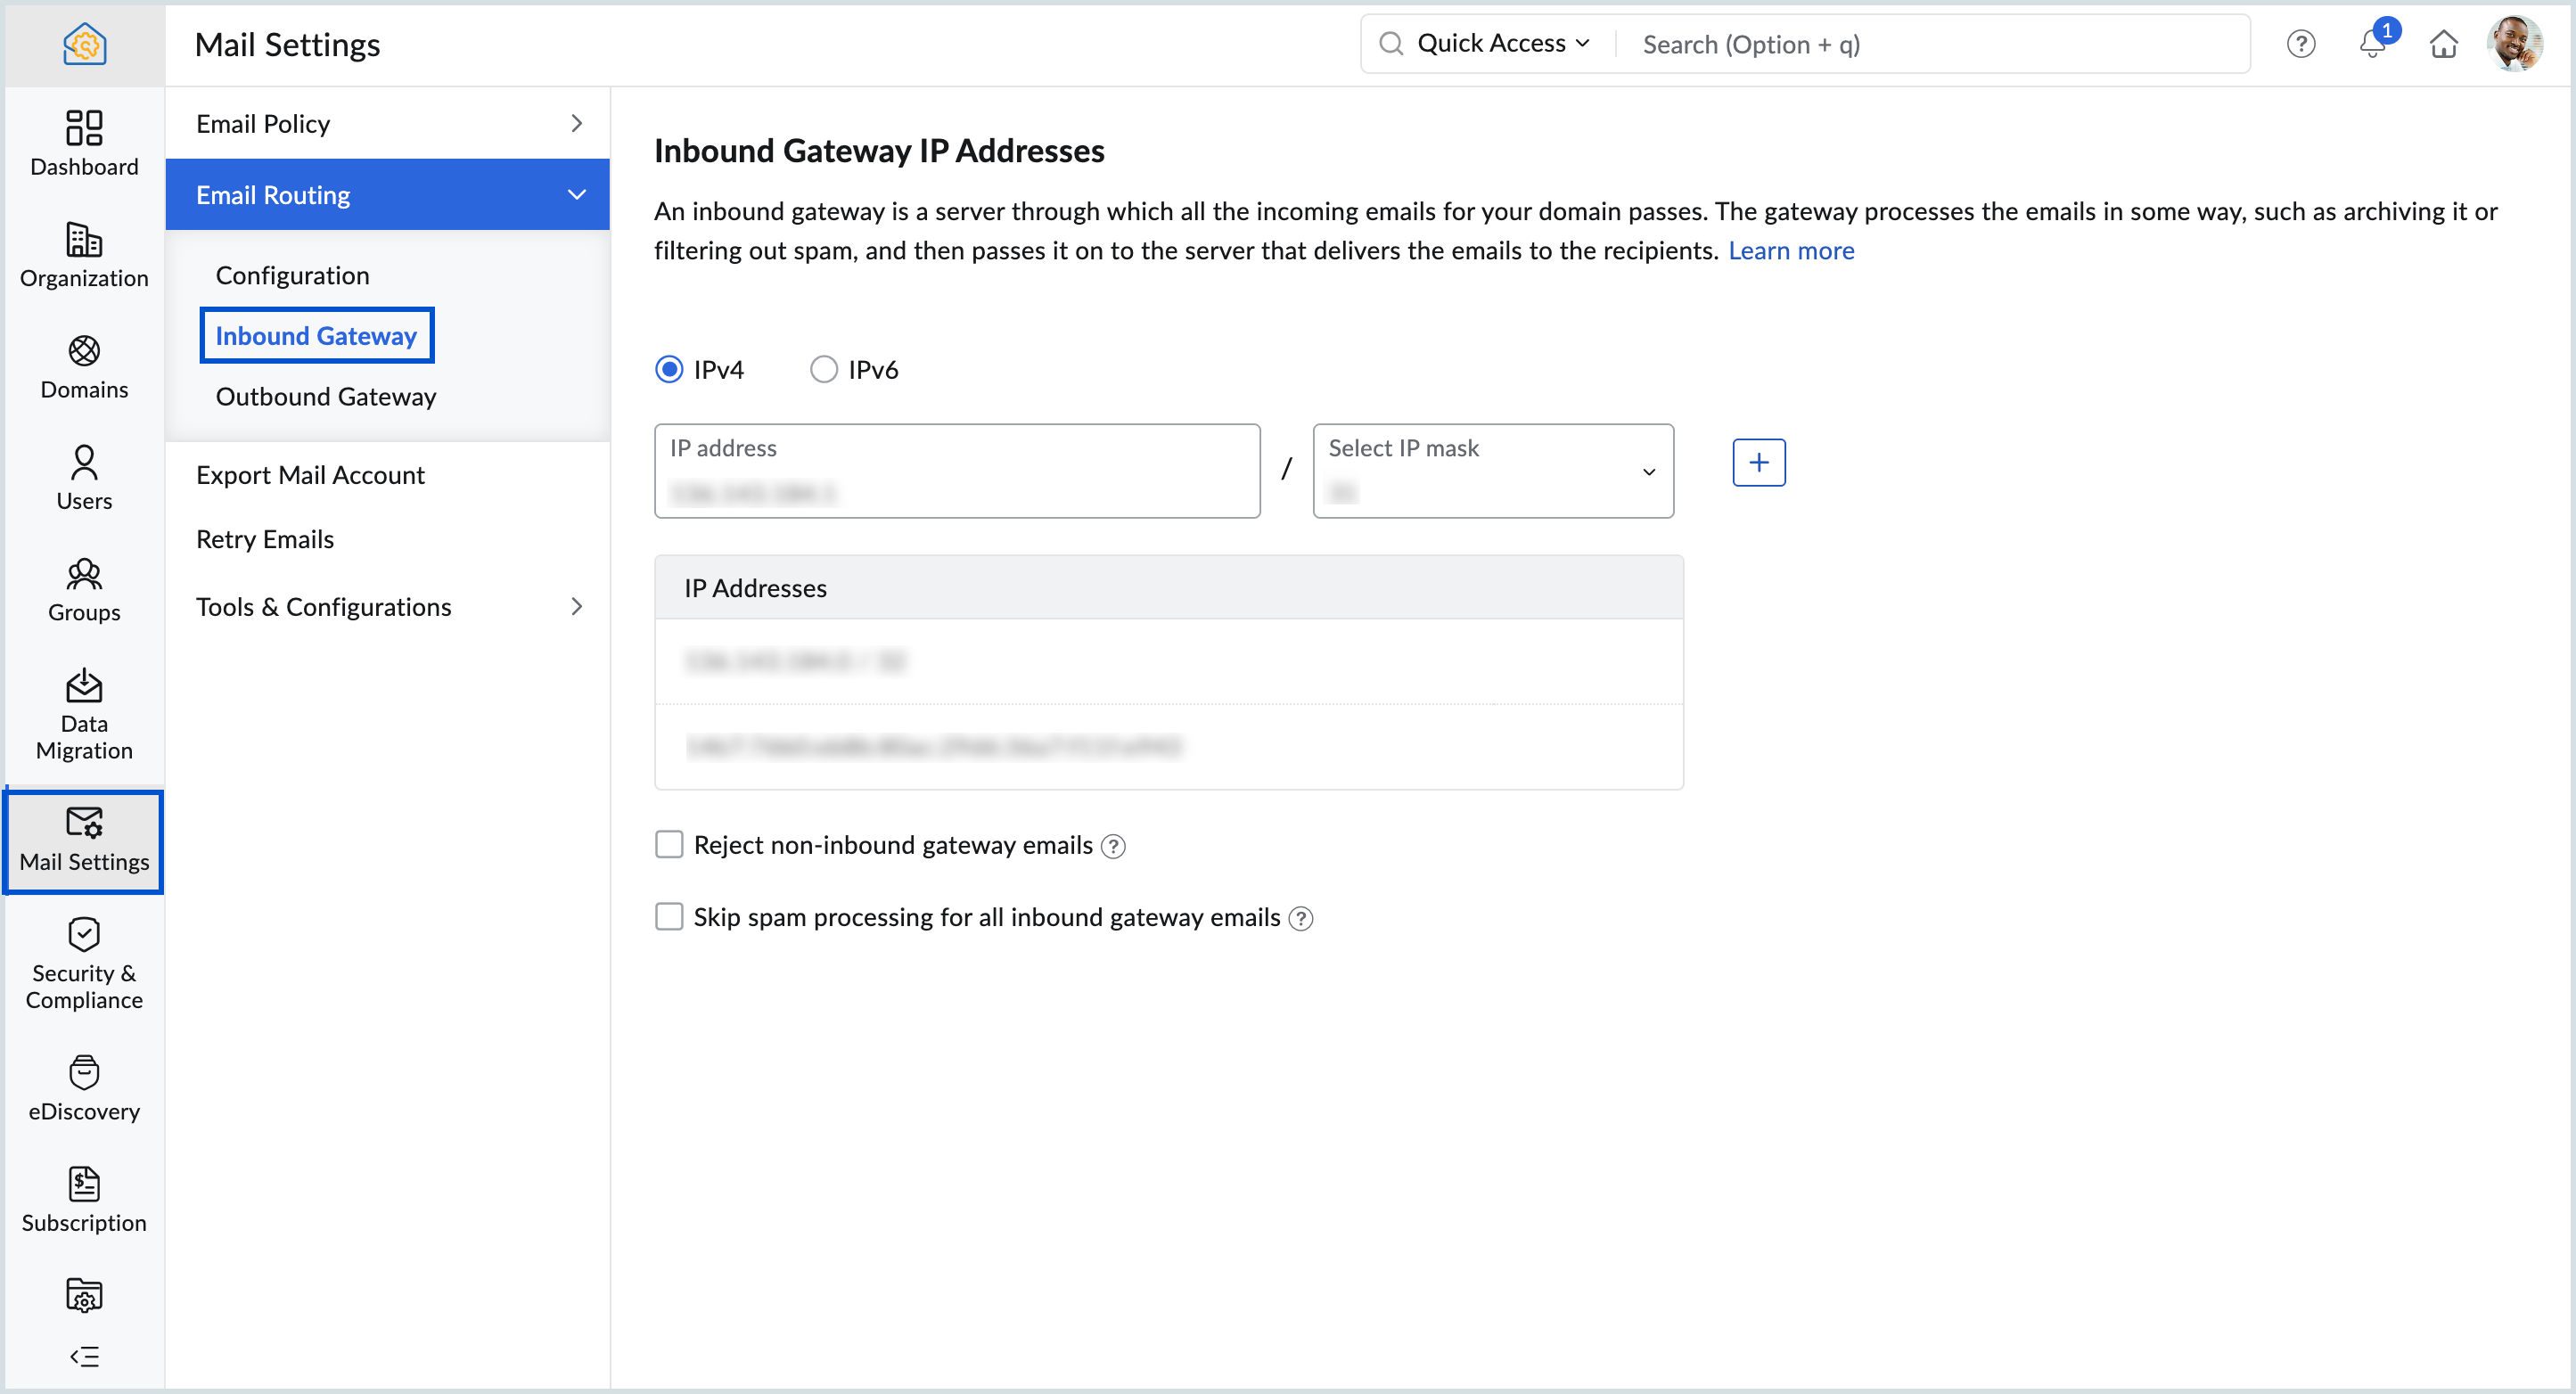Select the second blurred IP address row
The height and width of the screenshot is (1394, 2576).
pyautogui.click(x=1168, y=747)
